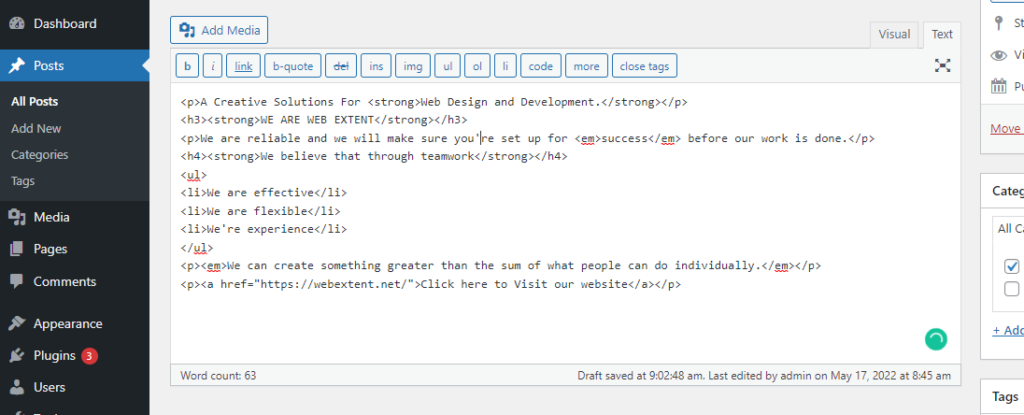Open the Users menu

[x=74, y=388]
